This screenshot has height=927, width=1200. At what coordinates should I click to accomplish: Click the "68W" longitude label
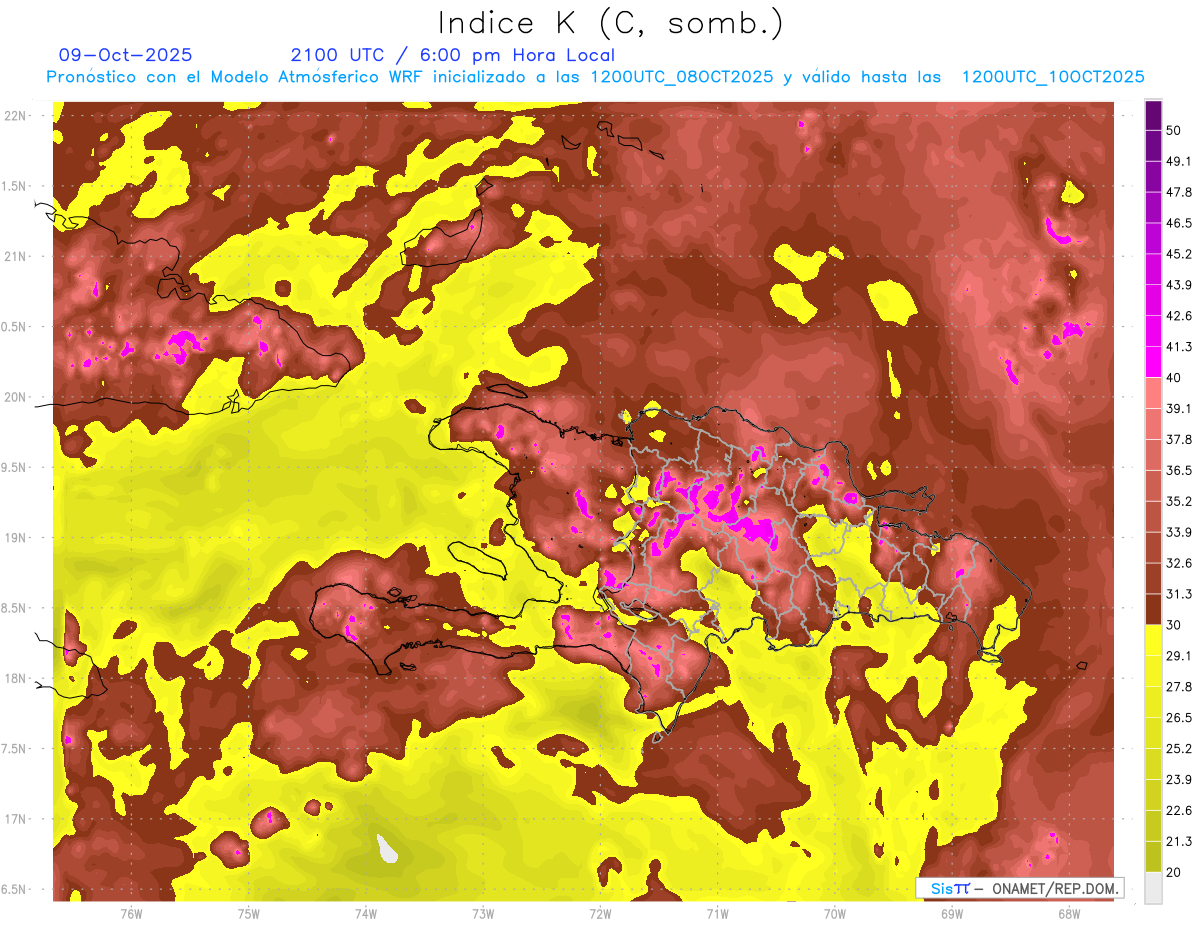(1069, 914)
